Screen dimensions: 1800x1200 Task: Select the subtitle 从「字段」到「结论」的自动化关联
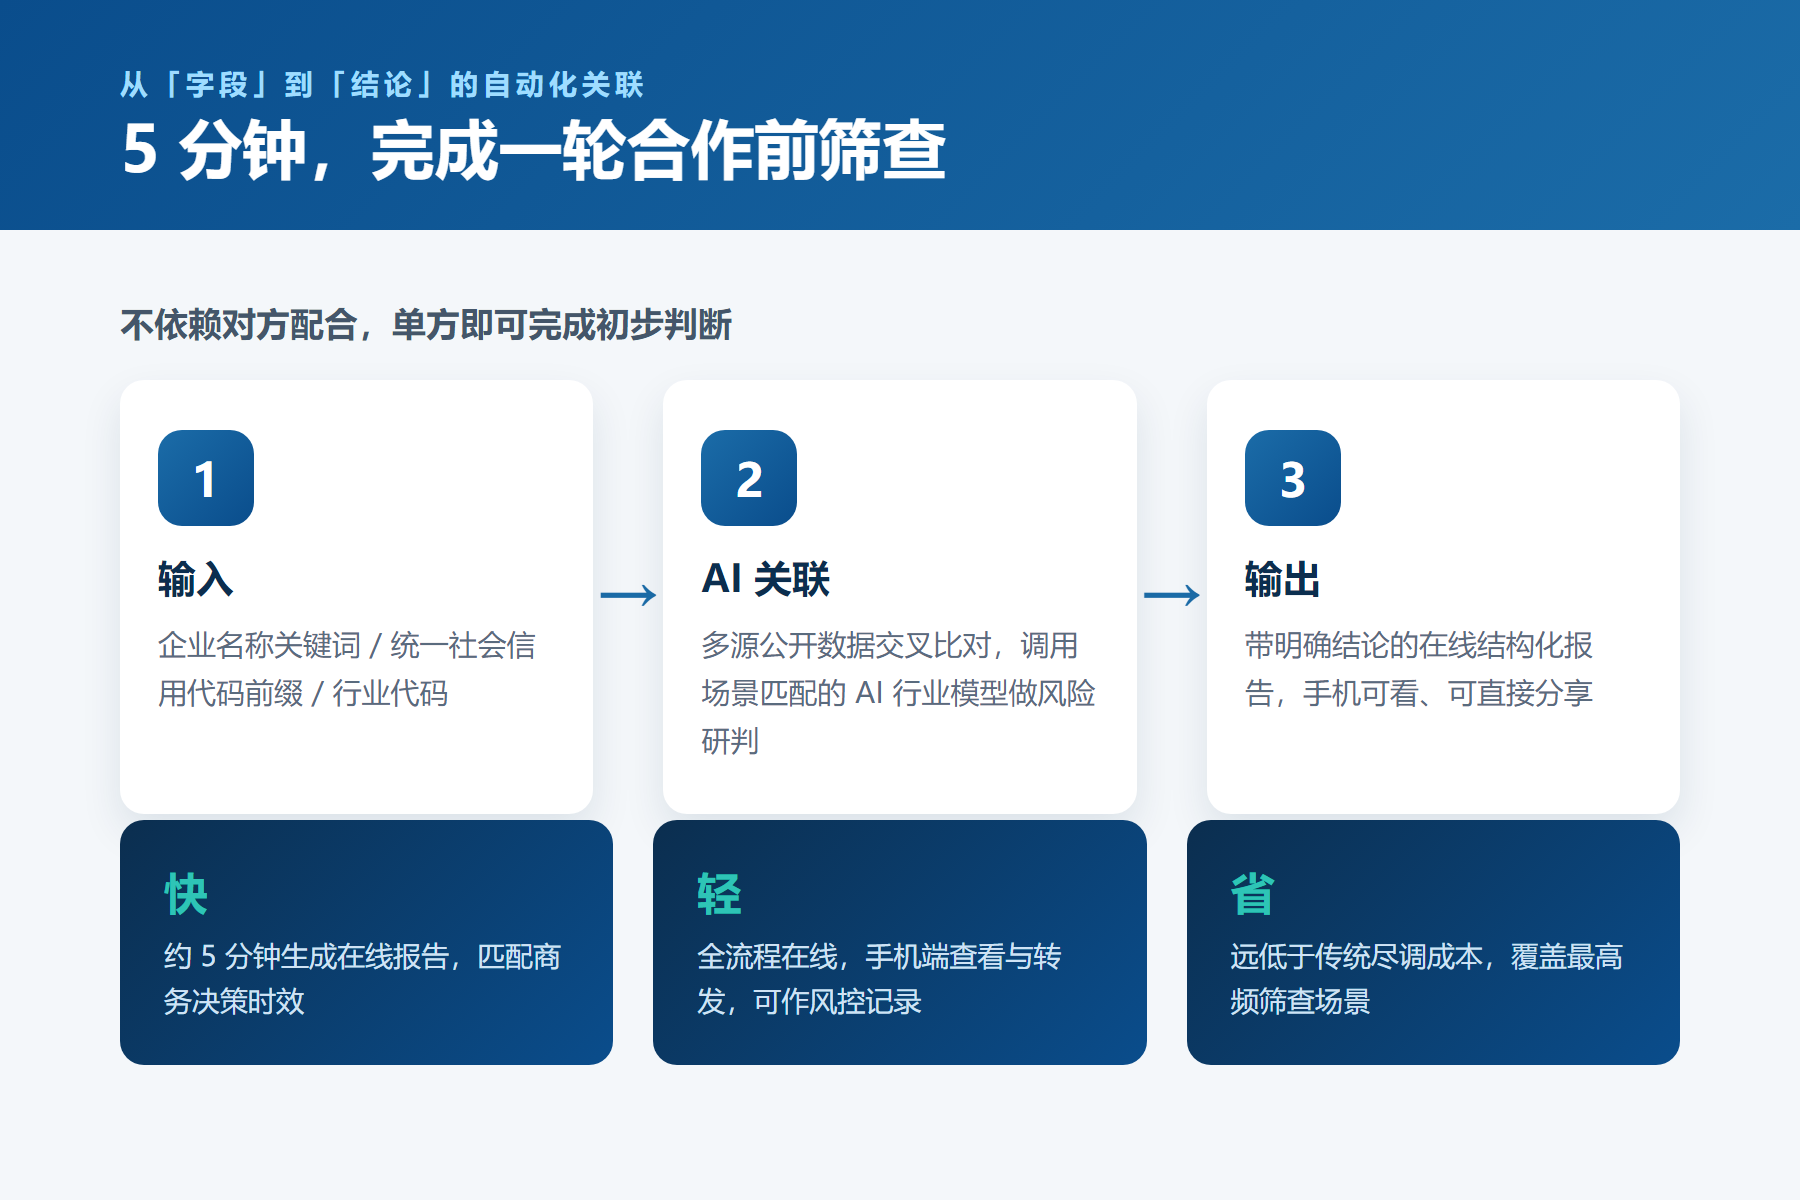pyautogui.click(x=382, y=85)
